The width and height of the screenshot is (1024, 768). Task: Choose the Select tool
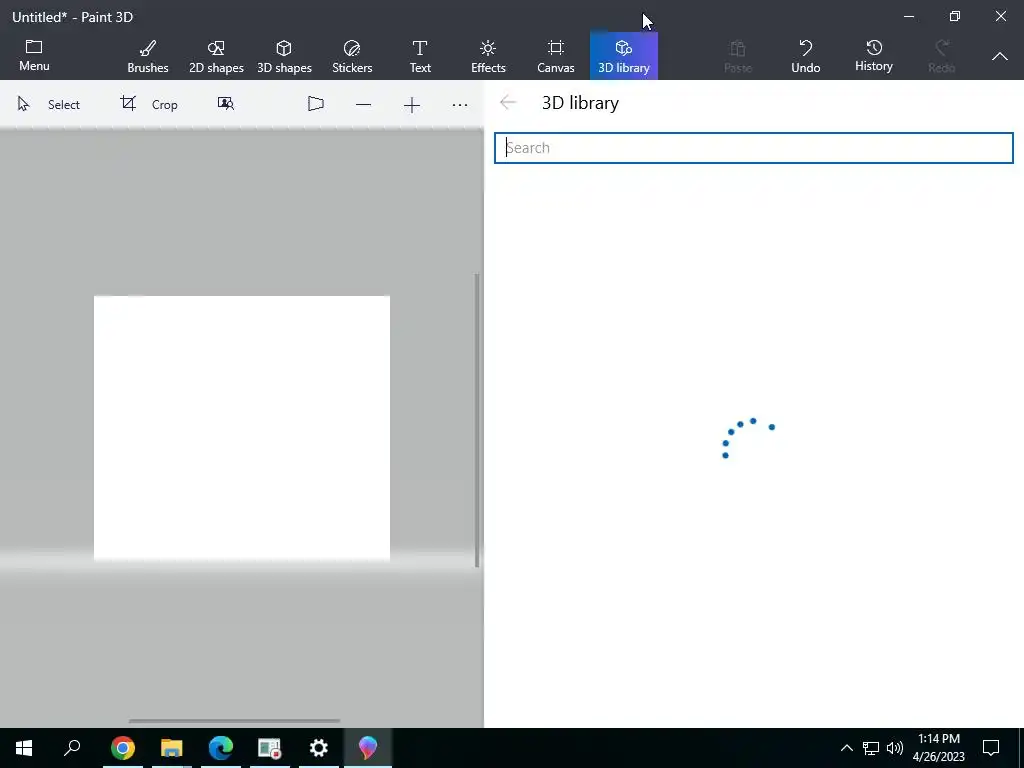tap(48, 104)
